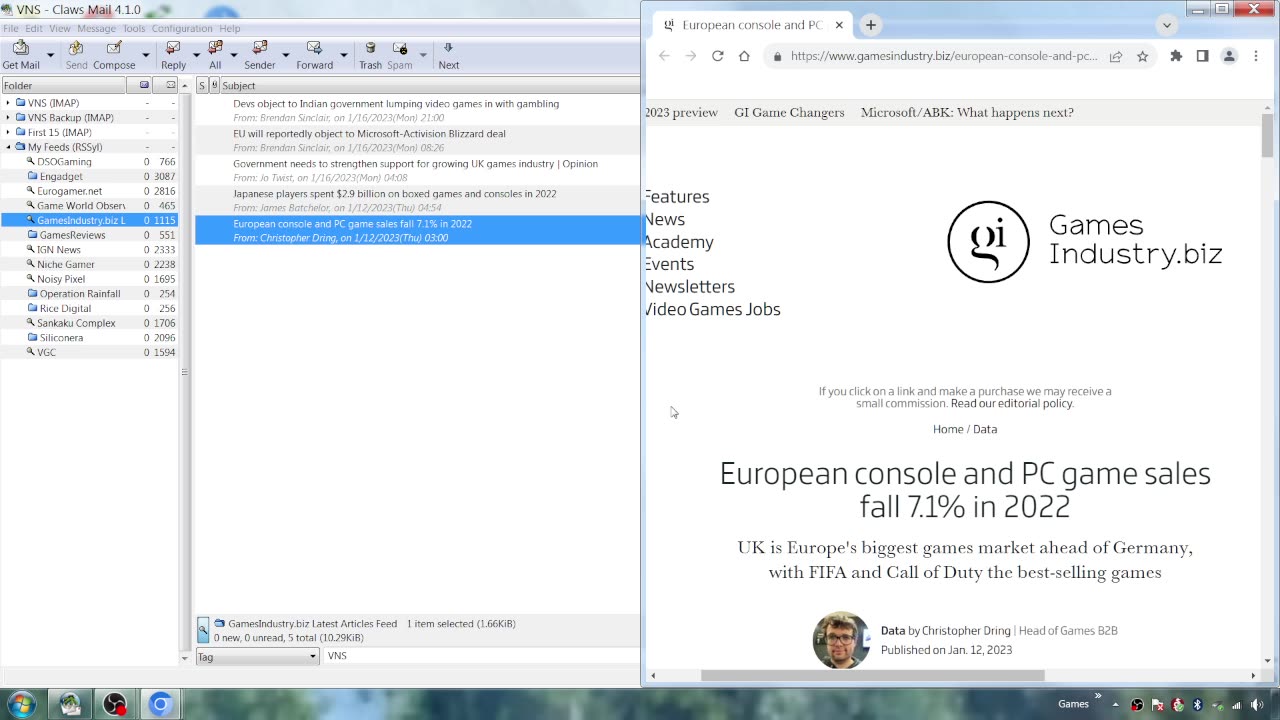Screen dimensions: 1280x720
Task: Click the S status column header
Action: [x=202, y=86]
